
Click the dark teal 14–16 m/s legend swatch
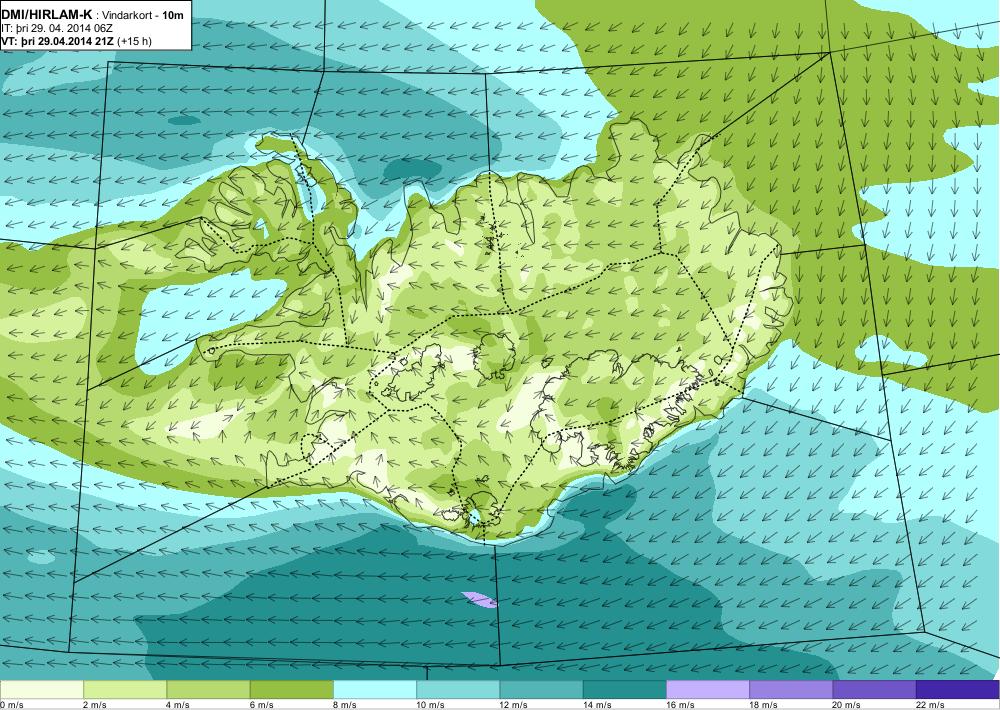pyautogui.click(x=624, y=690)
